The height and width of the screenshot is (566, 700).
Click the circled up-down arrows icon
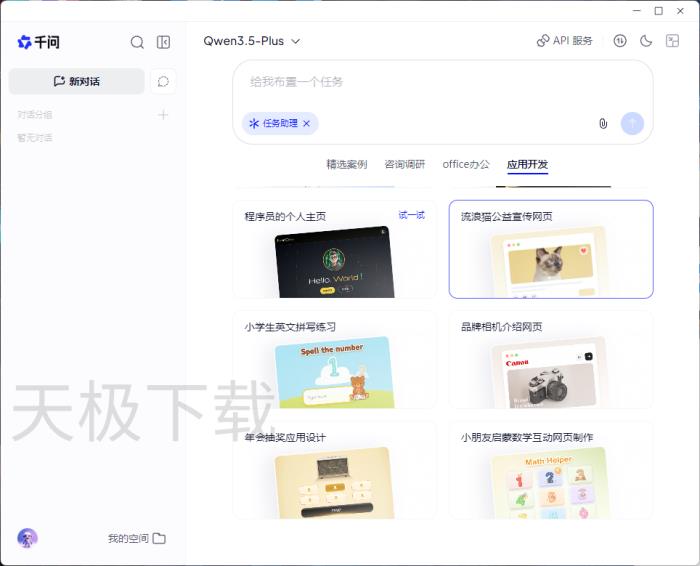point(620,41)
